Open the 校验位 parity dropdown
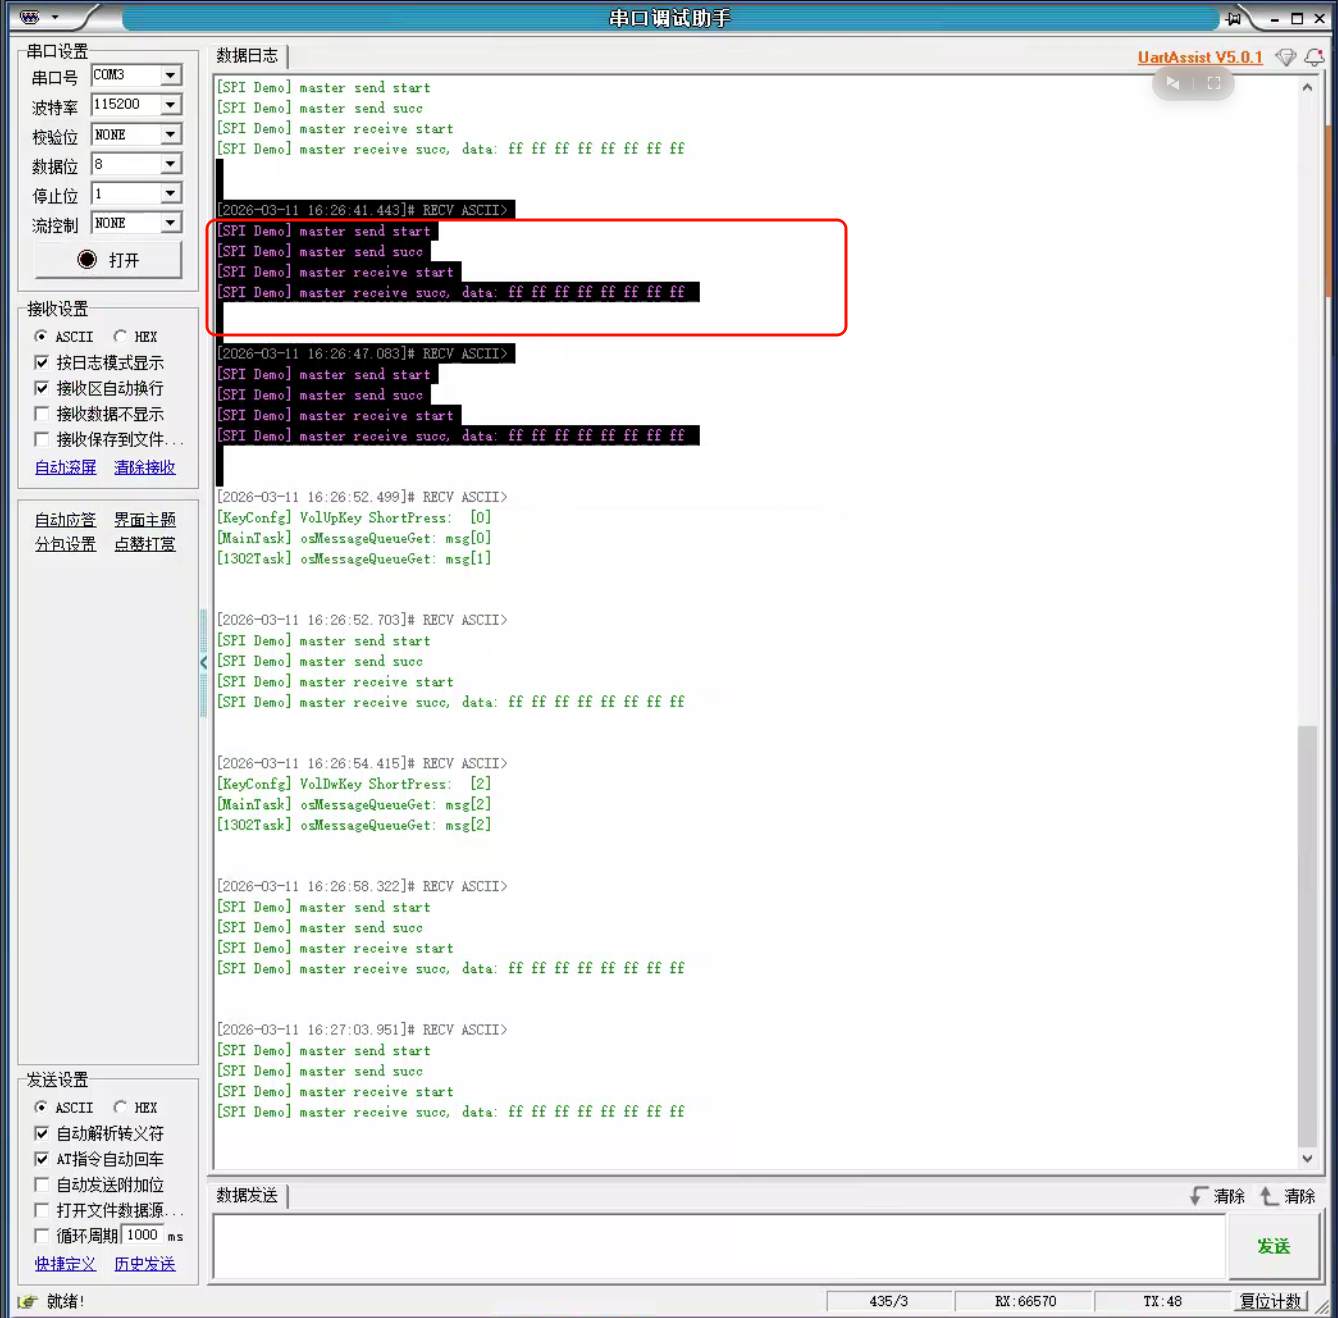The height and width of the screenshot is (1318, 1338). pos(171,134)
